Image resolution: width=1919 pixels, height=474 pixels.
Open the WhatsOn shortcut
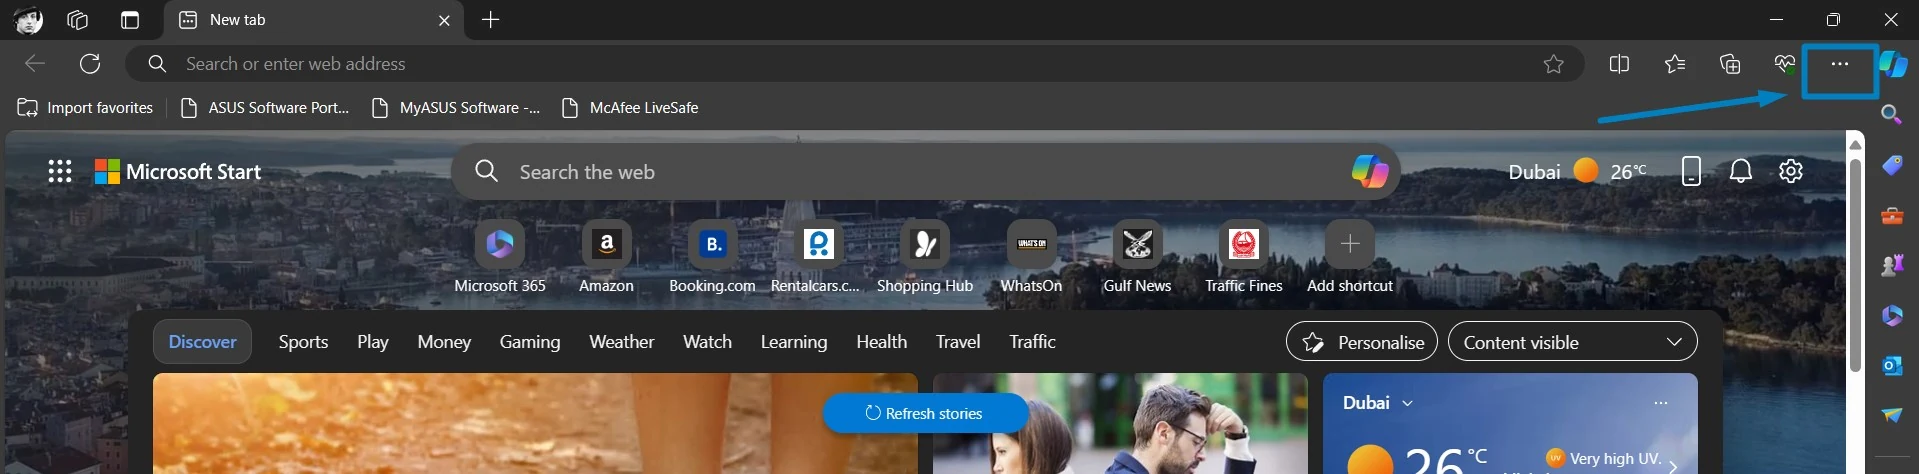[x=1031, y=257]
